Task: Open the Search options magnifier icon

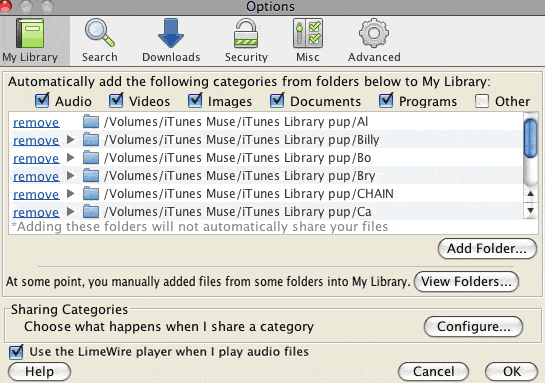Action: click(100, 33)
